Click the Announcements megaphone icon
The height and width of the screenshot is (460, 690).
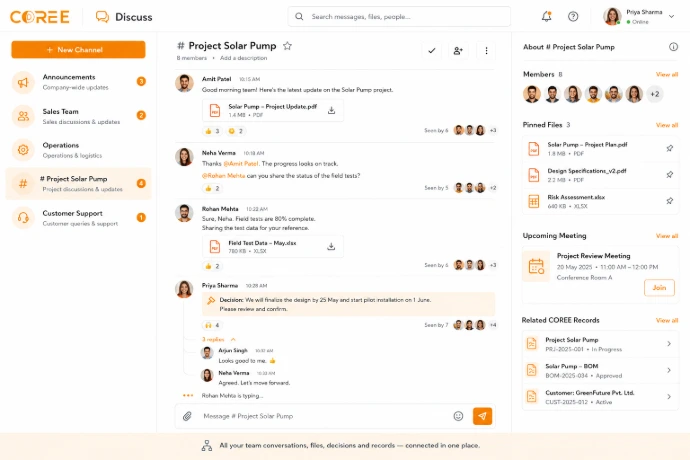[x=23, y=82]
